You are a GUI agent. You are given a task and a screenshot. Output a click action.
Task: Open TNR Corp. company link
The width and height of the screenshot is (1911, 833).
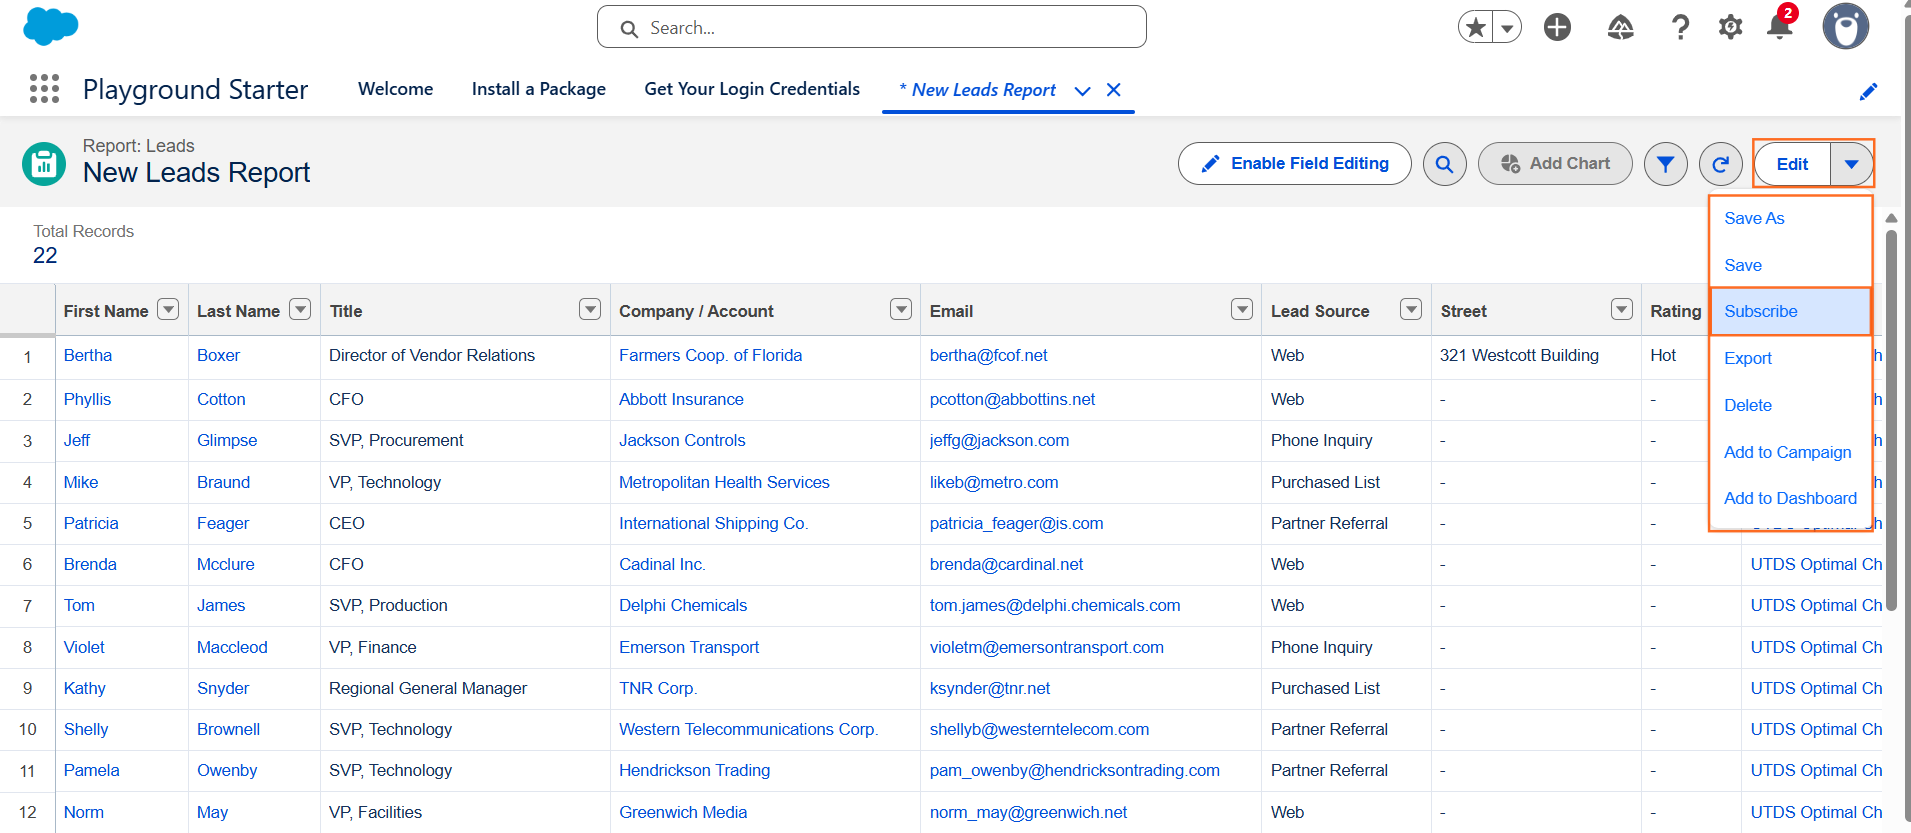658,688
